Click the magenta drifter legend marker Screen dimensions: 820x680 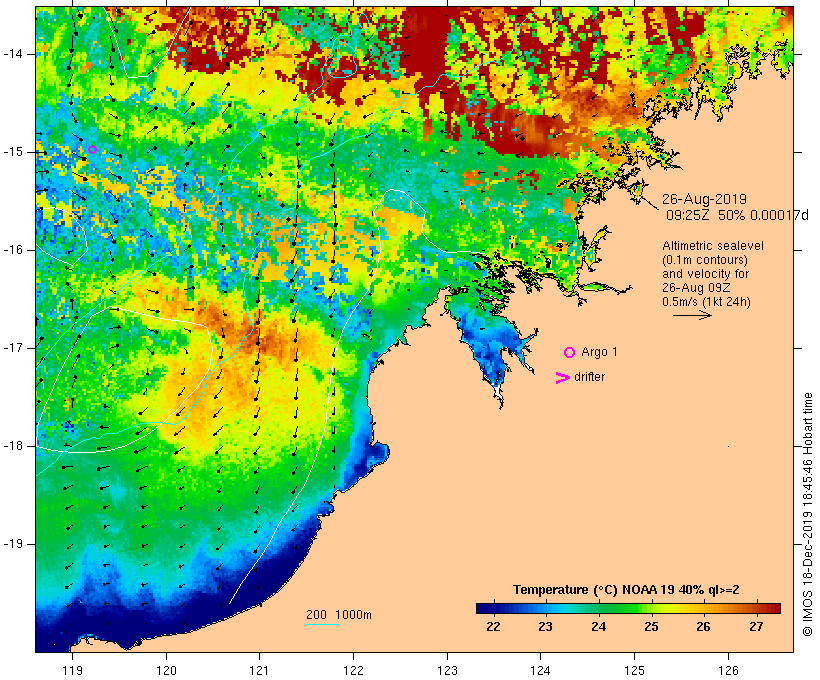(x=562, y=378)
